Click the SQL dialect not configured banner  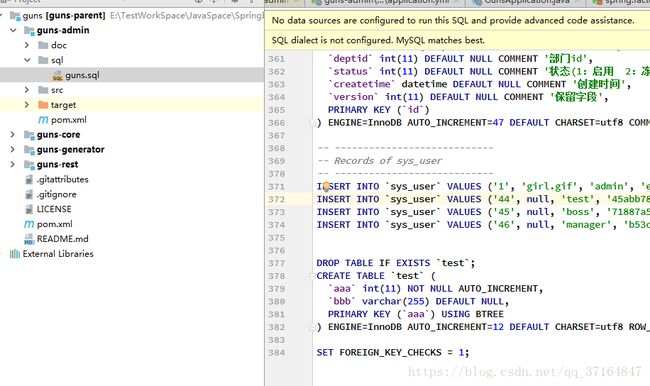pos(457,41)
